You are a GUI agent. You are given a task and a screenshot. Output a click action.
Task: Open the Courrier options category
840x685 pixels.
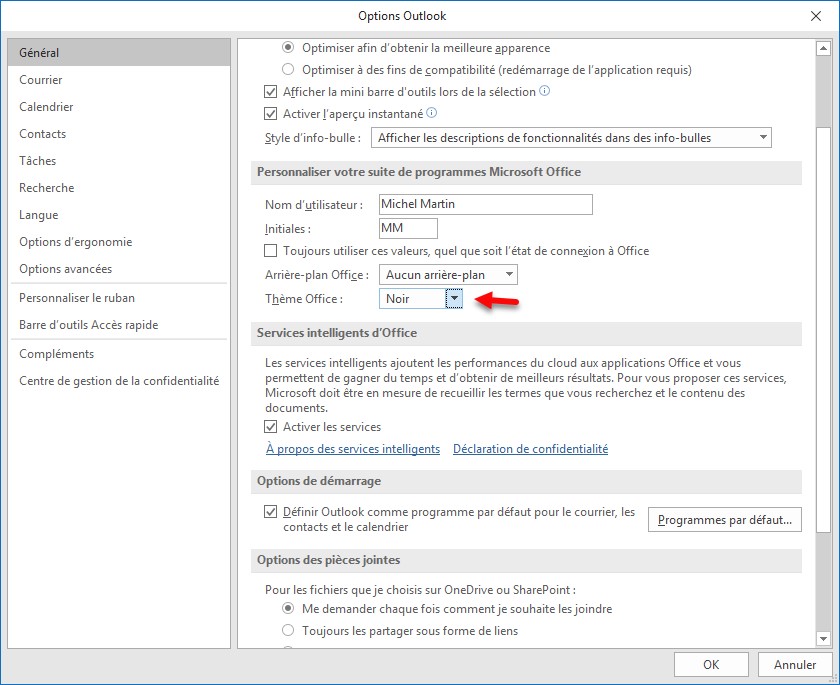pyautogui.click(x=119, y=80)
